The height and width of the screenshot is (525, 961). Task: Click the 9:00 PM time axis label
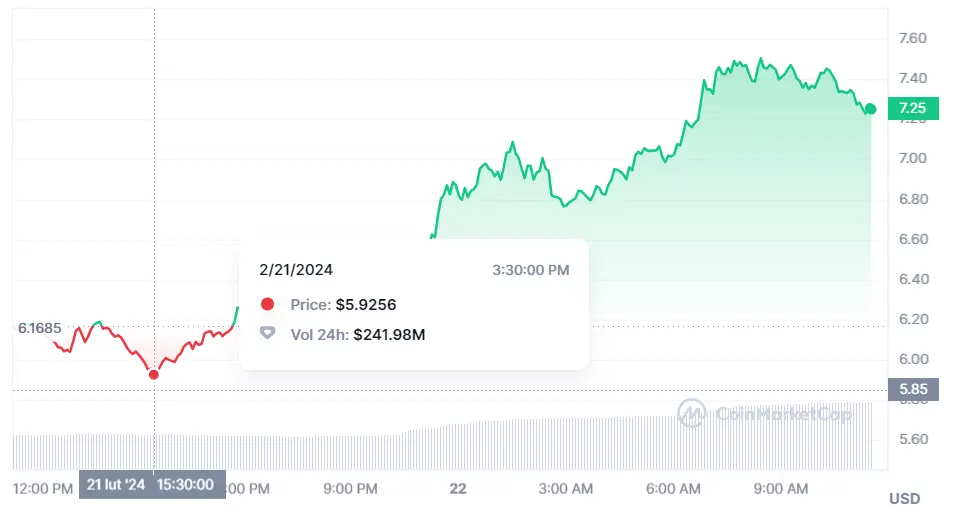[x=349, y=489]
